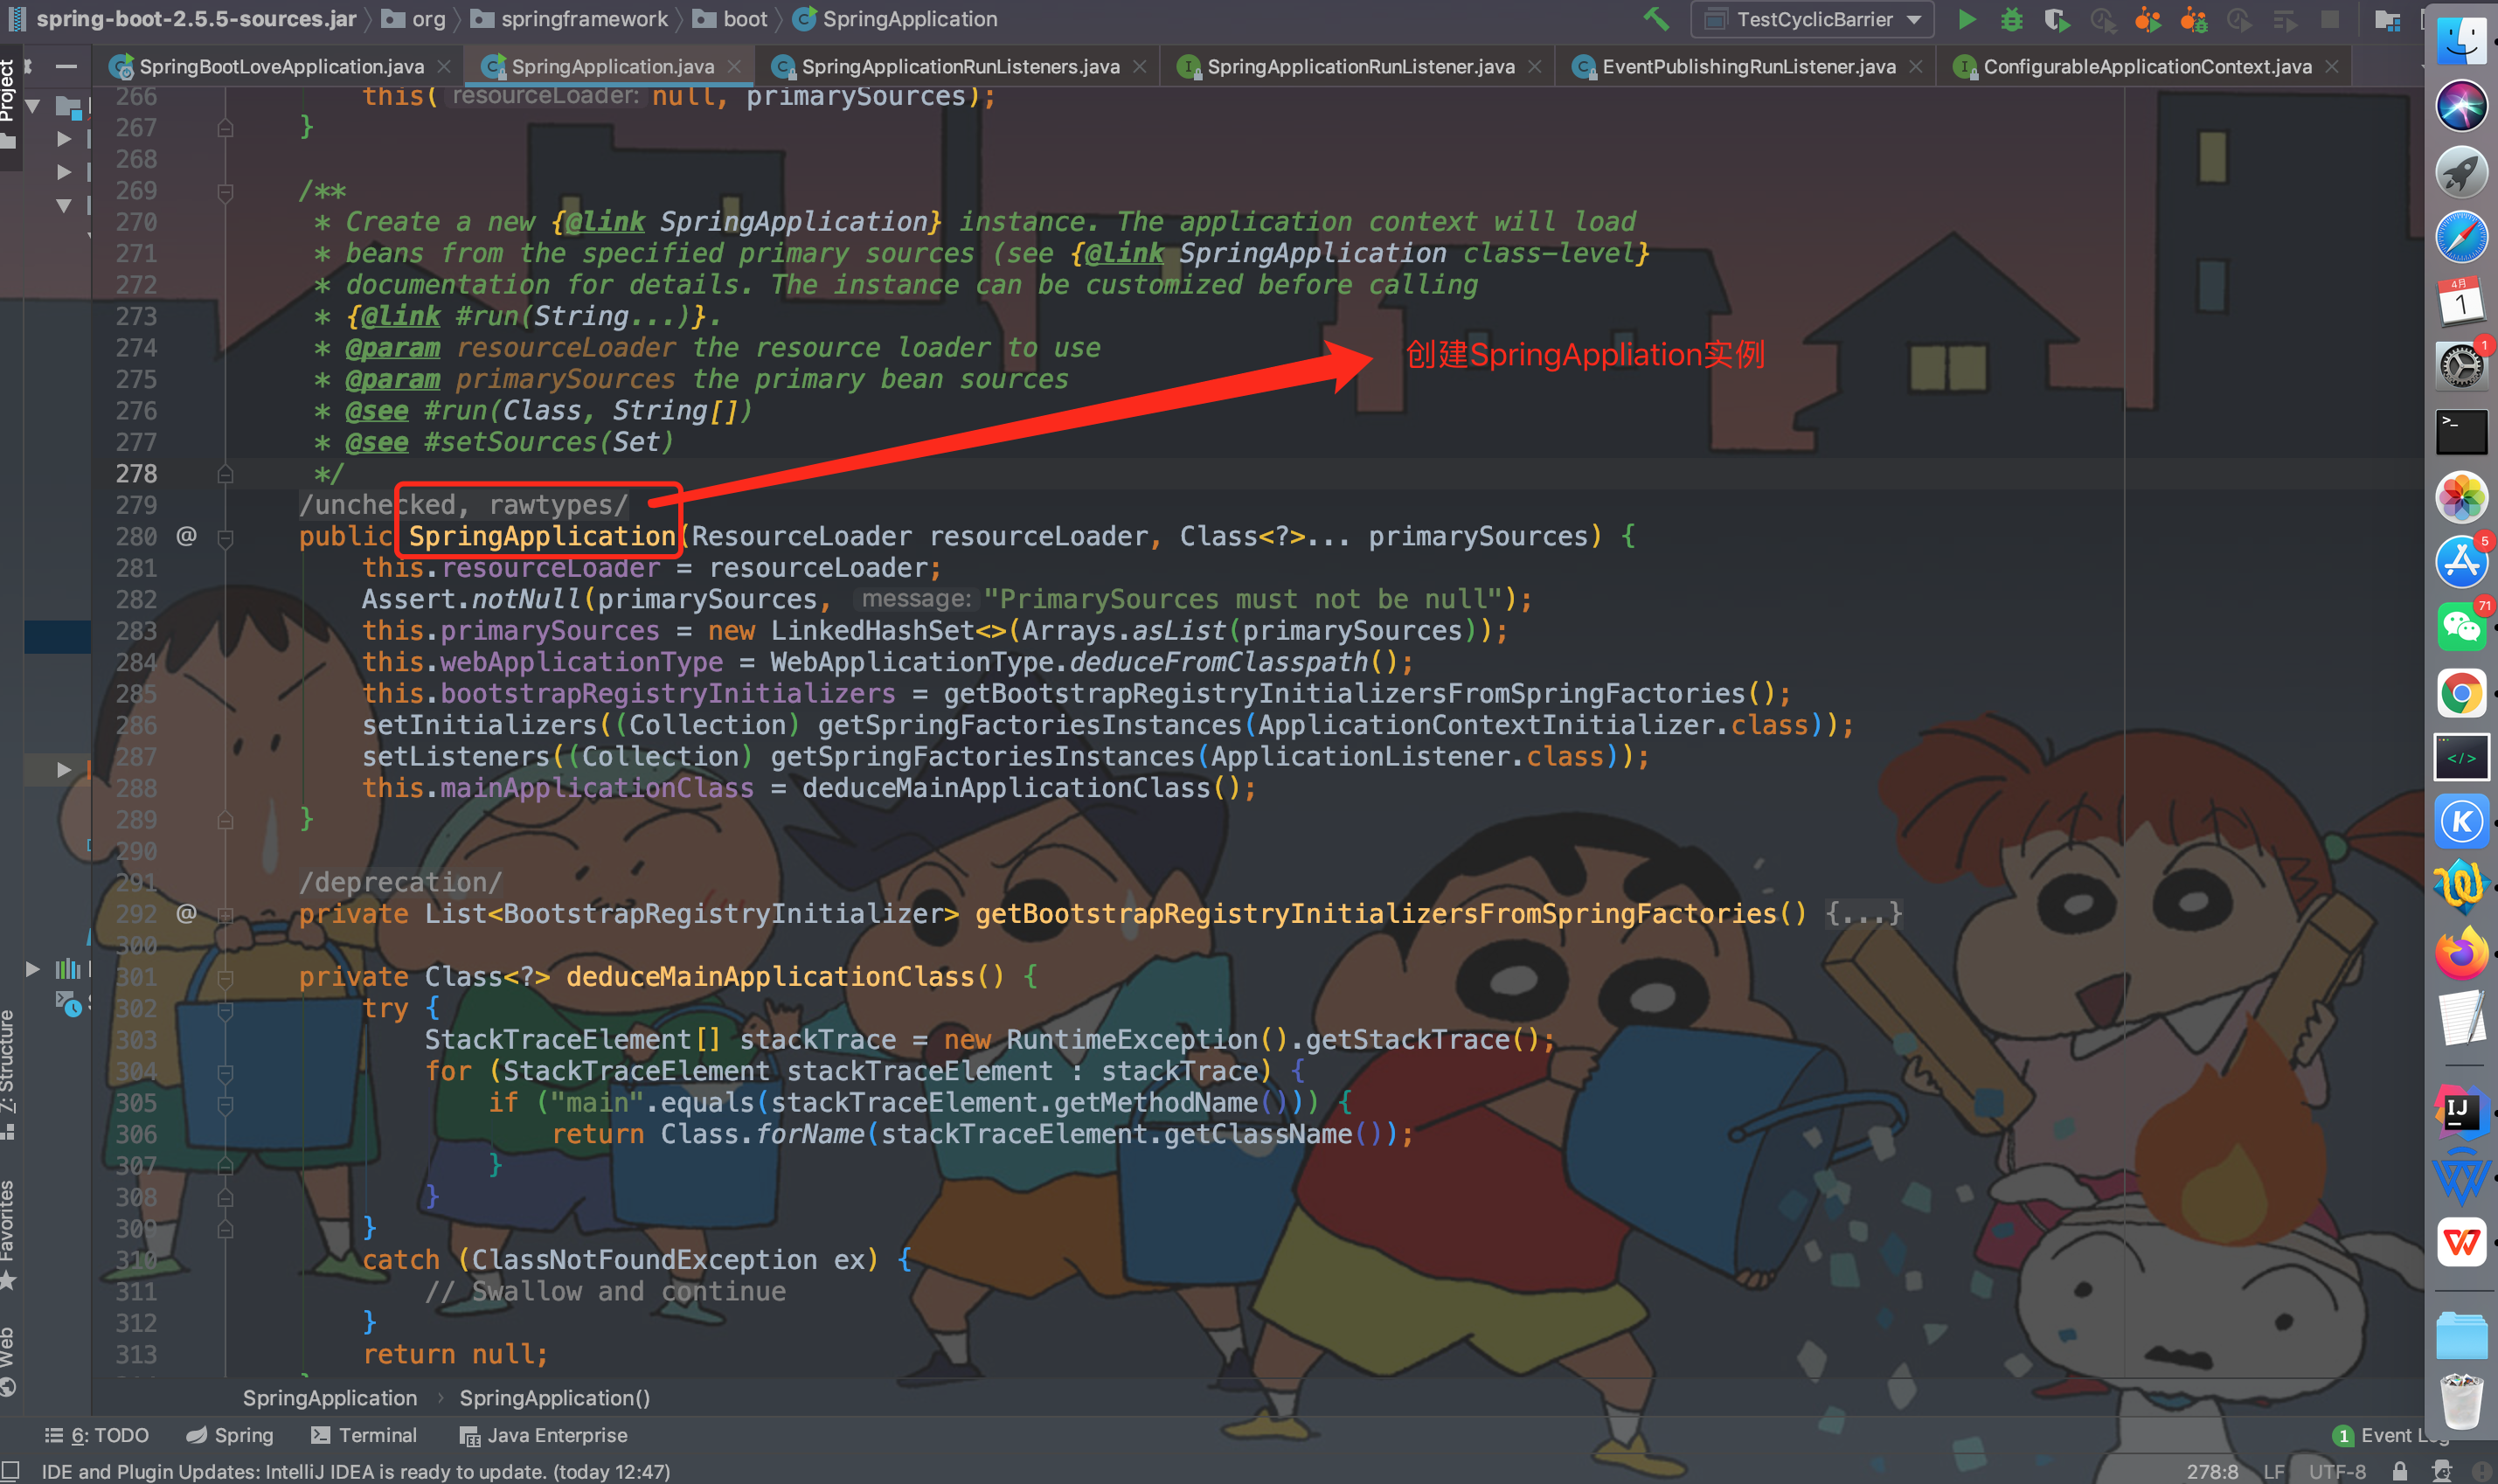The width and height of the screenshot is (2498, 1484).
Task: Click the spring-boot-2.5.5-sources.jar breadcrumb
Action: coord(184,19)
